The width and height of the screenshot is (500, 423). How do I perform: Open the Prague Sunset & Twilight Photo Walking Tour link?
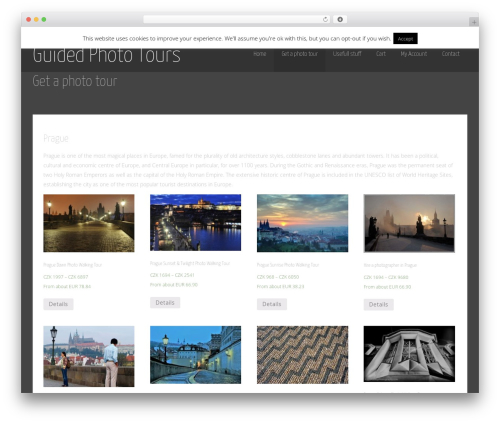pos(190,263)
